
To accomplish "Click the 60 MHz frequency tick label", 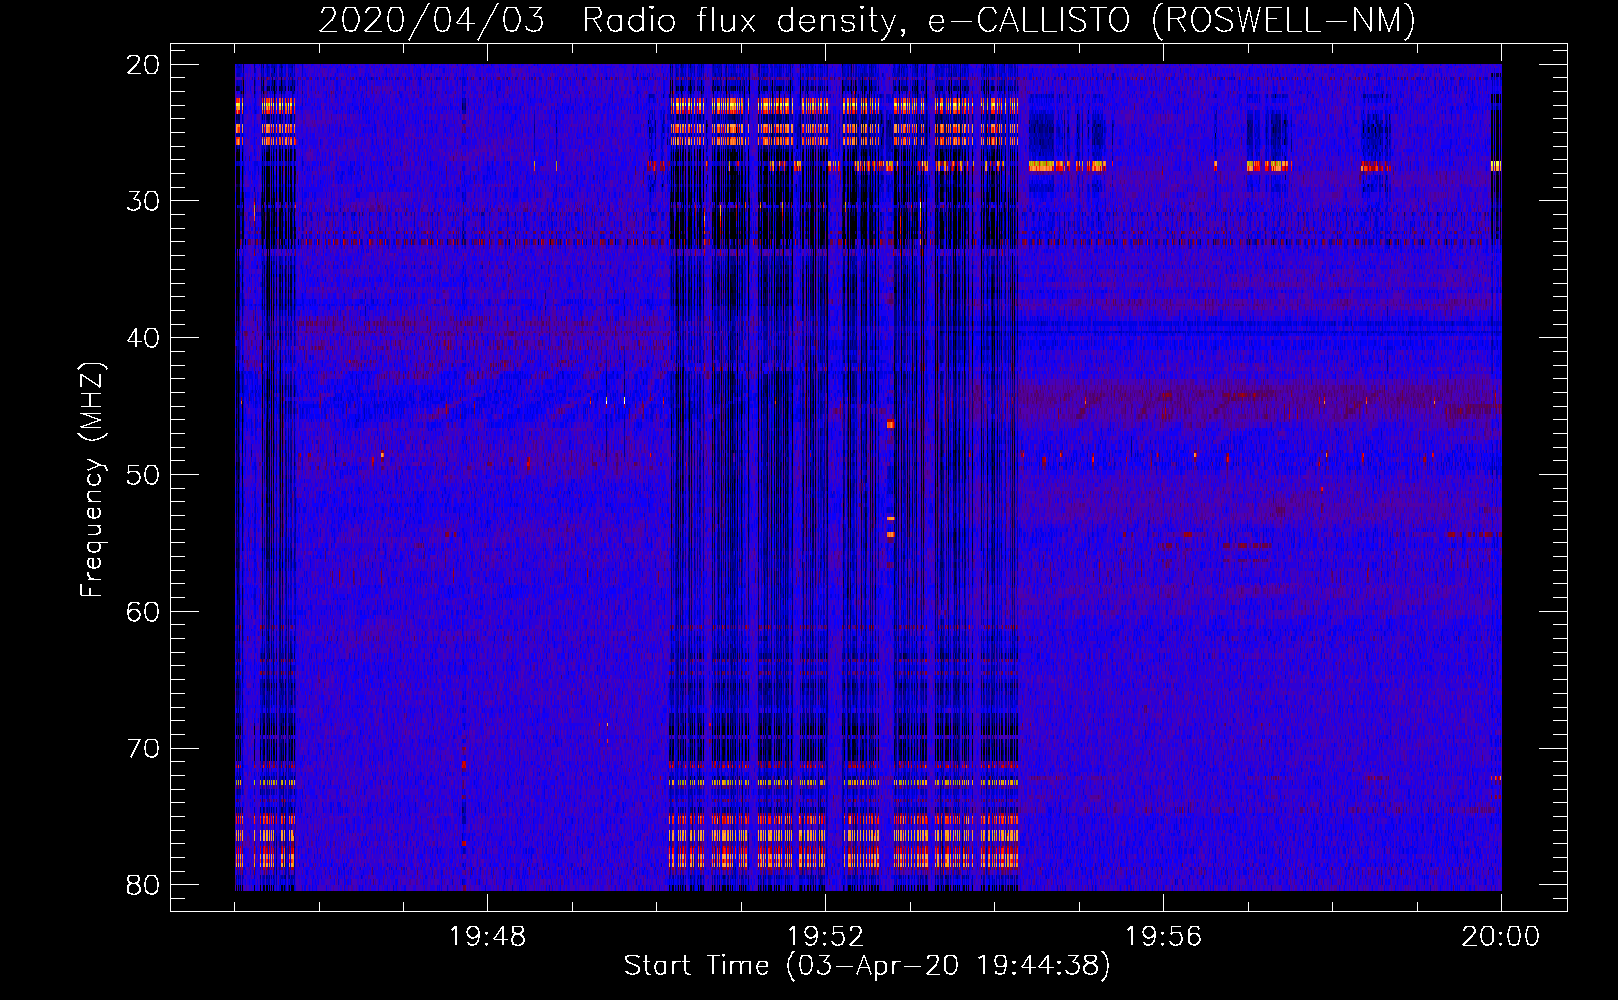I will click(143, 612).
